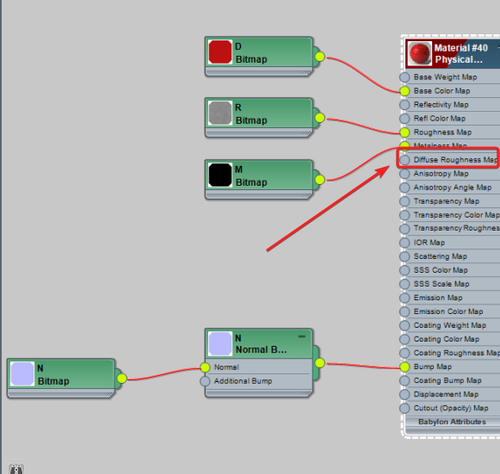Click the 'Diffuse Roughness Map' label text
Screen dimensions: 500x474
point(456,160)
